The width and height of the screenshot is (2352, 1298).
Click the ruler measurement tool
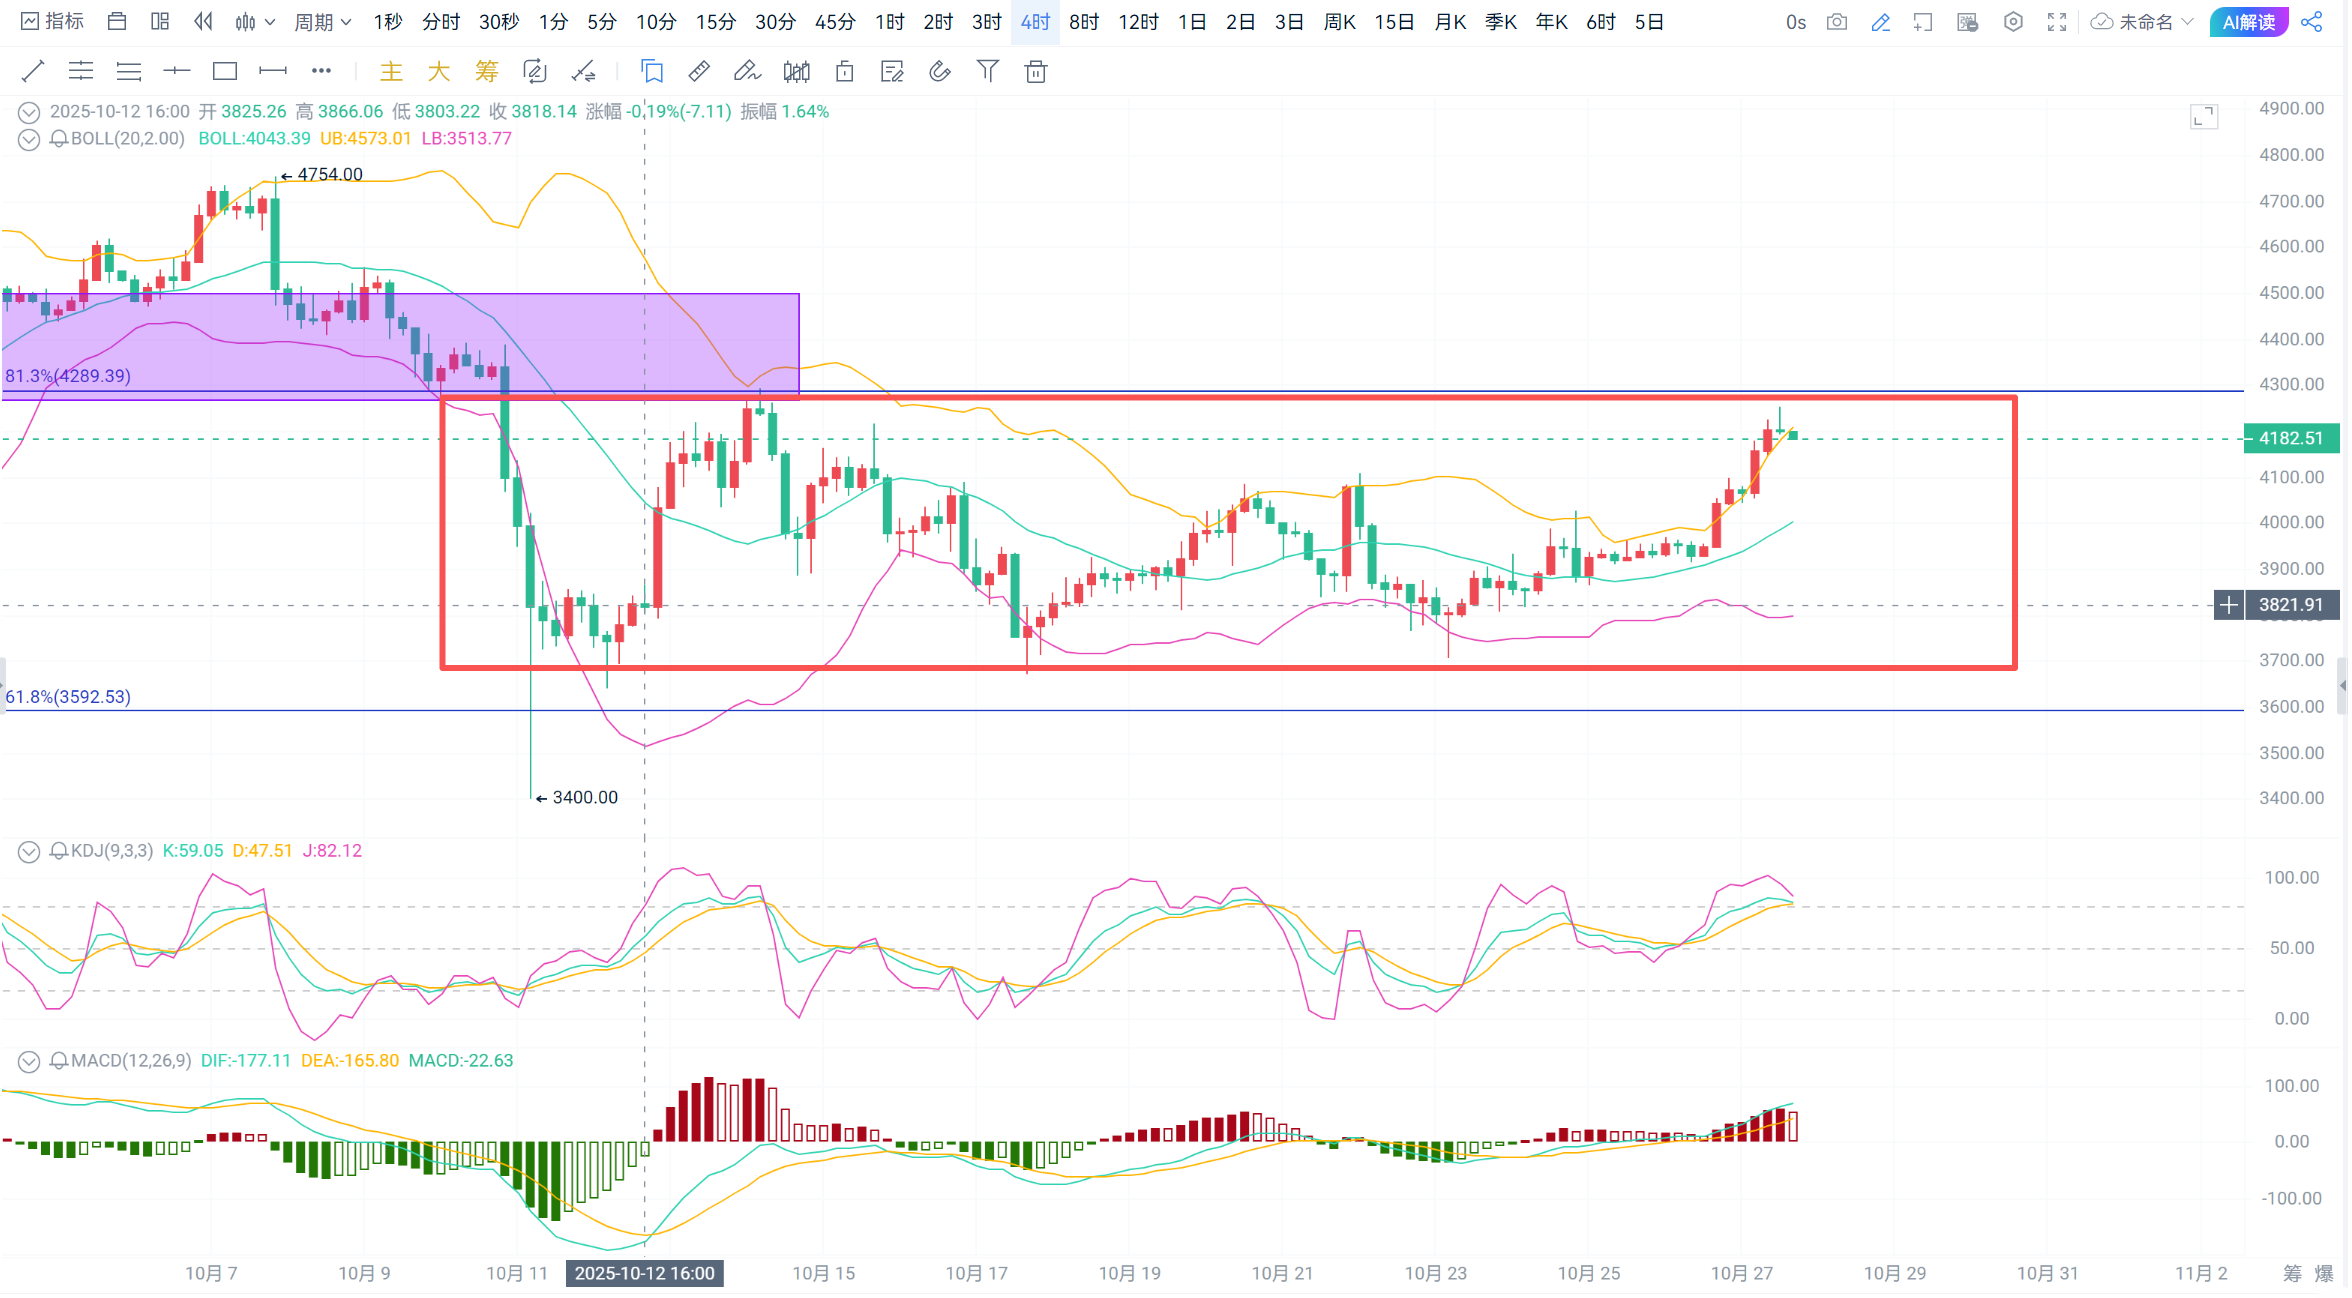699,71
